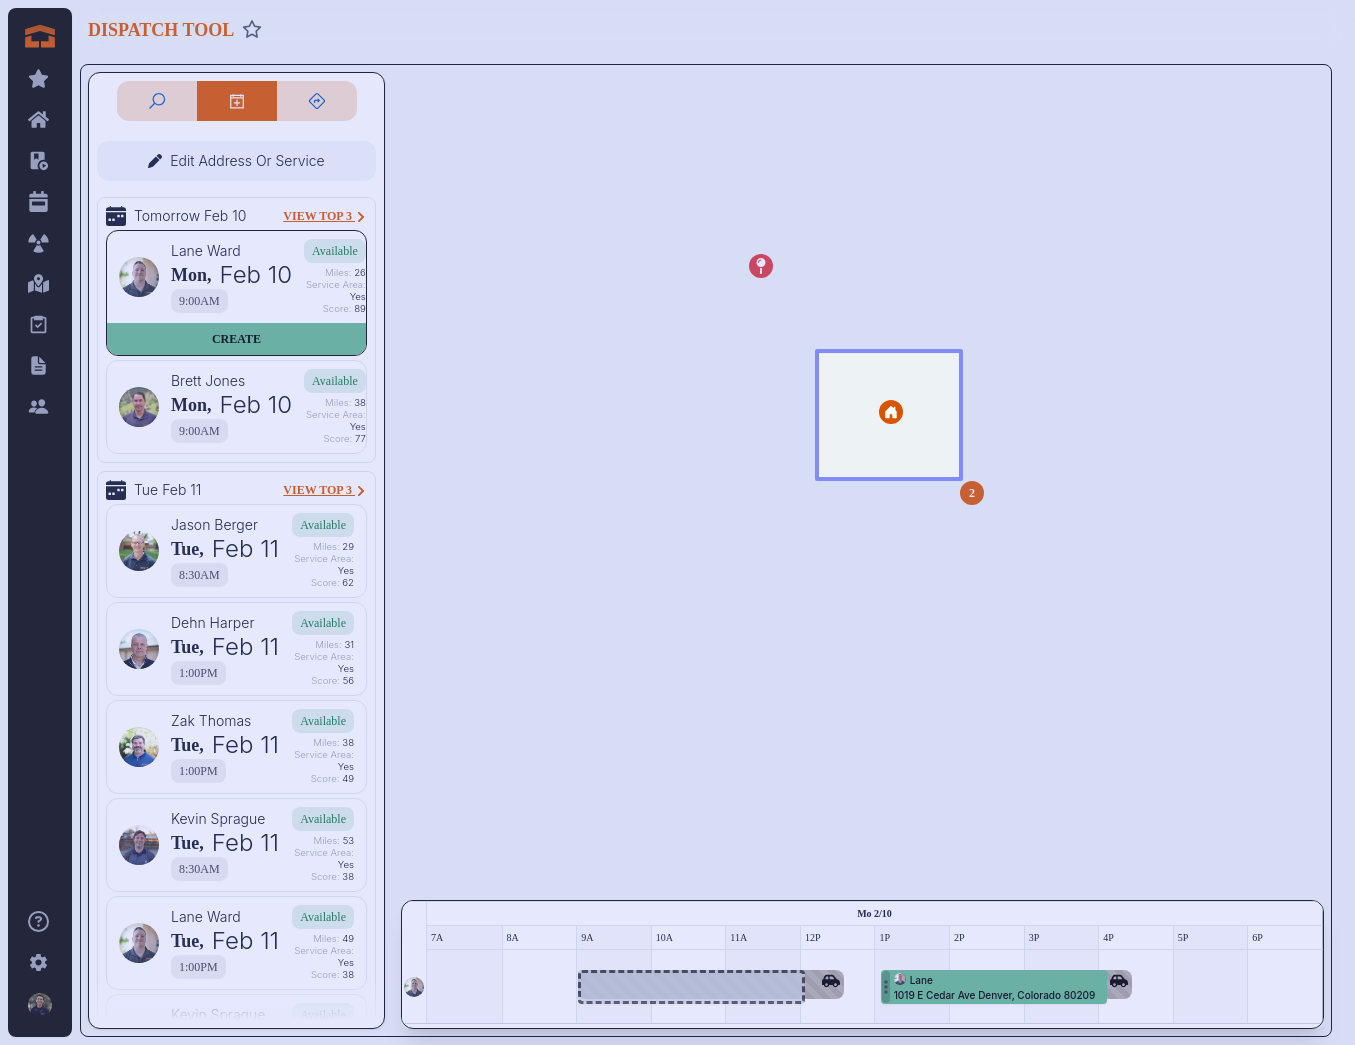Screen dimensions: 1355x1045
Task: Select the calendar add tab
Action: coord(237,101)
